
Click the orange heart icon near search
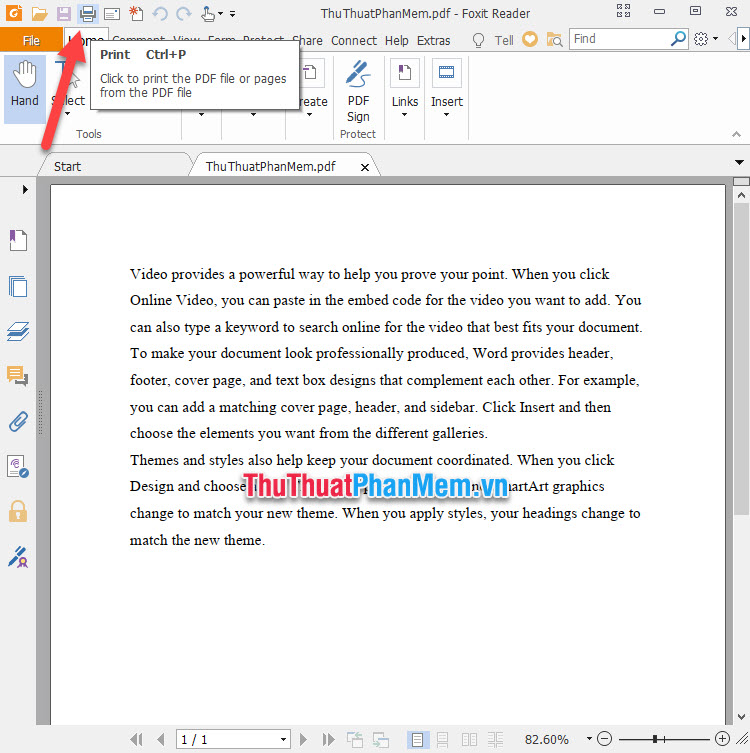530,39
